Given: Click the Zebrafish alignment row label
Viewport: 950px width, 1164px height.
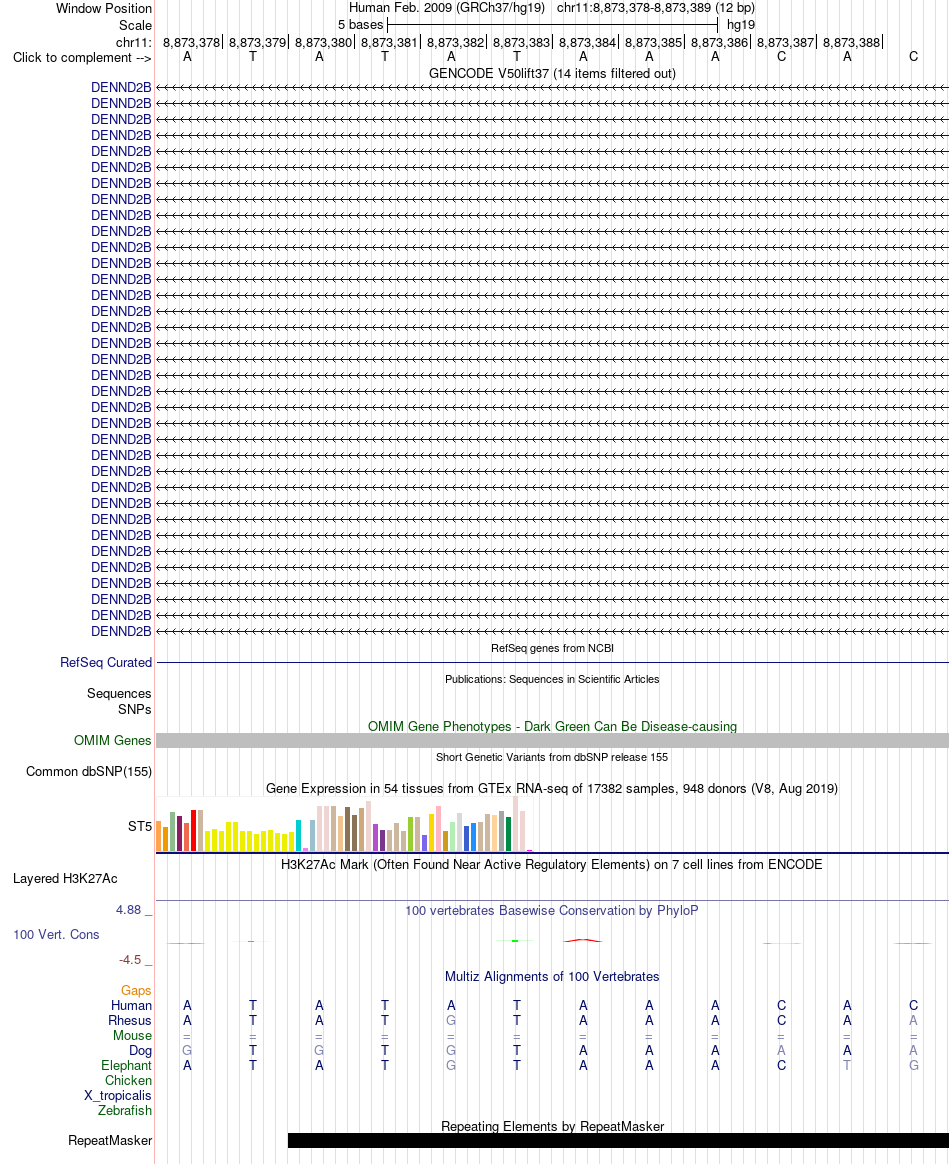Looking at the screenshot, I should (x=125, y=1110).
